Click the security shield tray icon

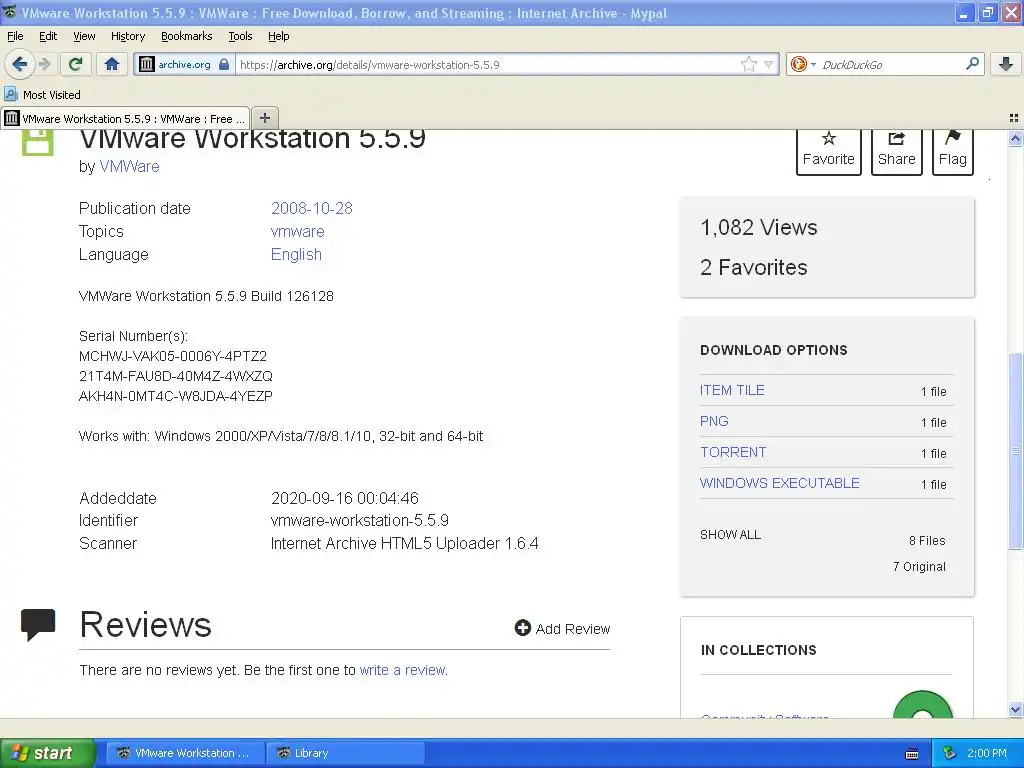tap(950, 753)
